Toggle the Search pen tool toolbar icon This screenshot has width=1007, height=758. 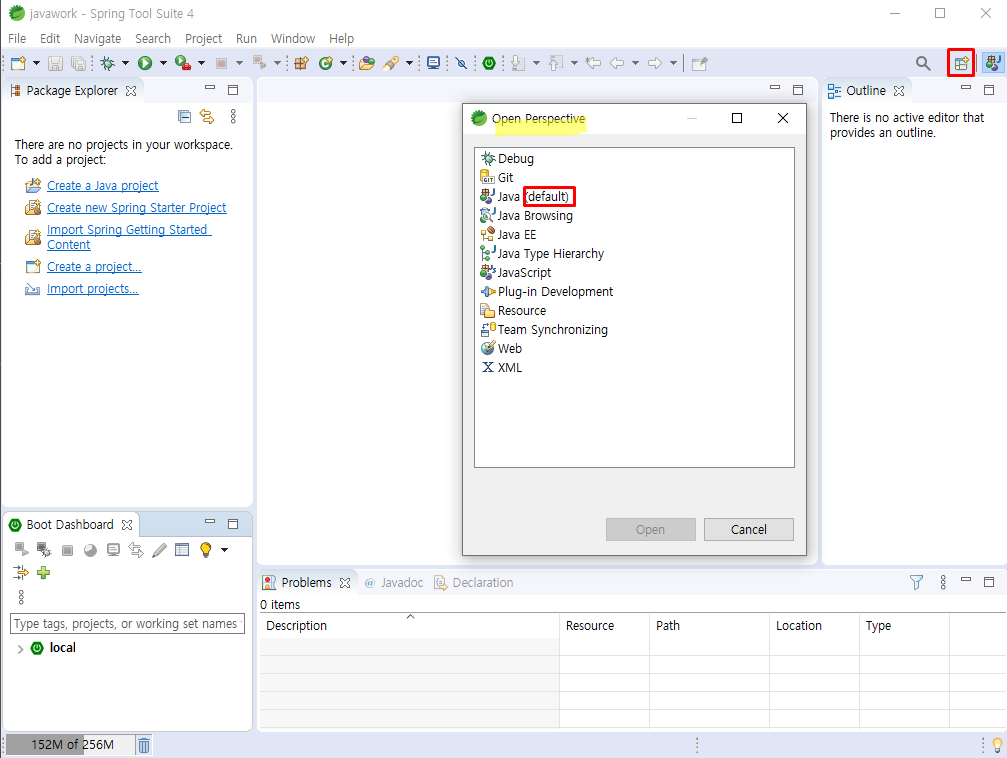(x=391, y=63)
